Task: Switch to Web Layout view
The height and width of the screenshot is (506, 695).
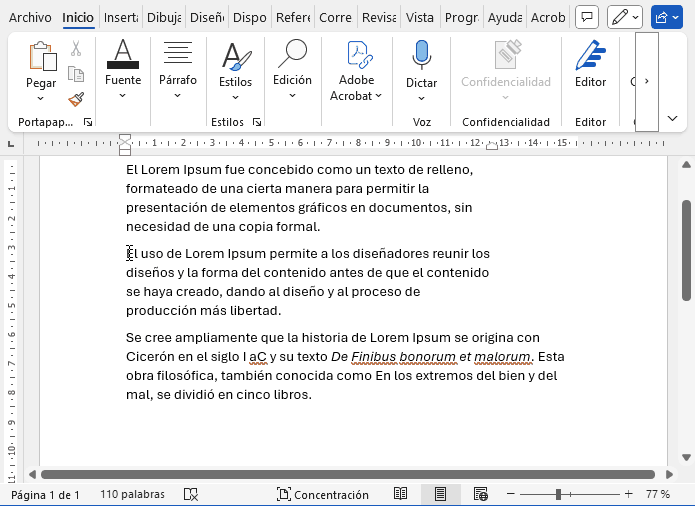Action: coord(481,494)
